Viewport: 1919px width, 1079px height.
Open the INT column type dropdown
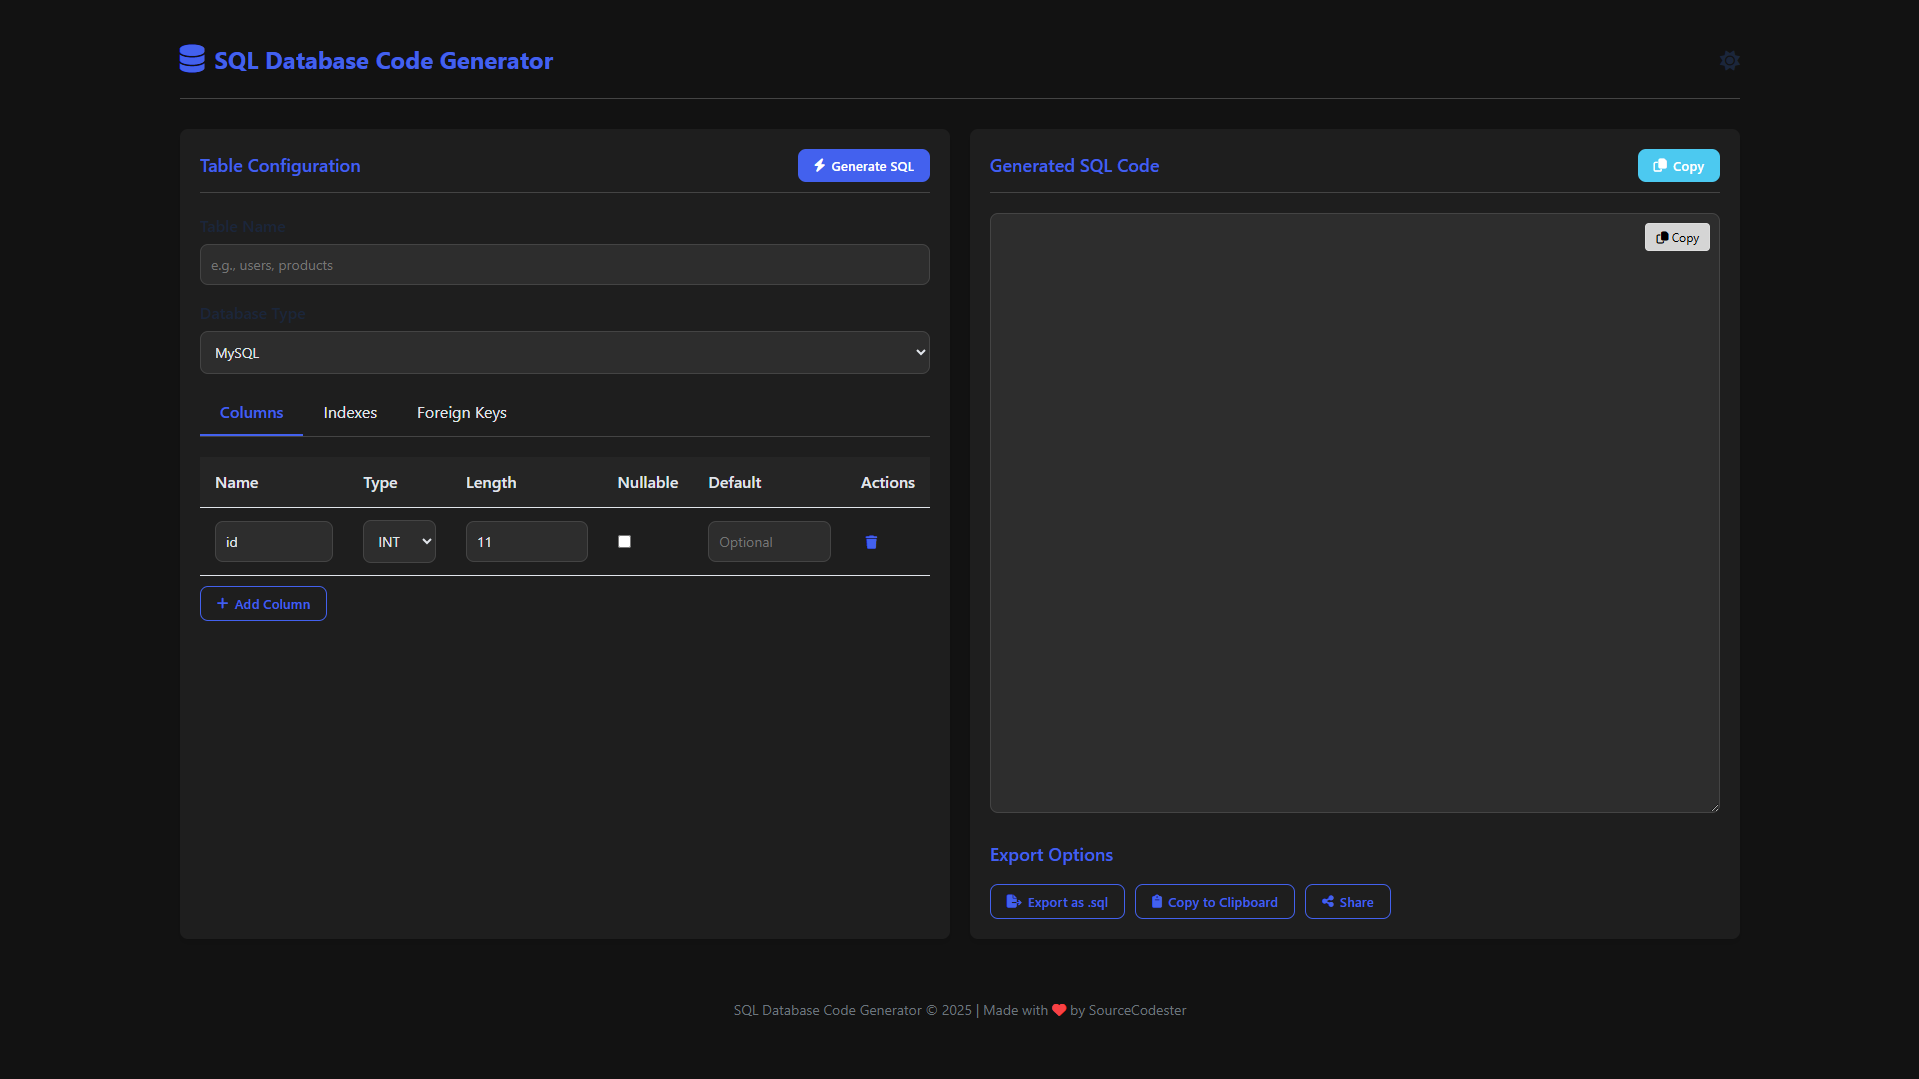pyautogui.click(x=399, y=542)
